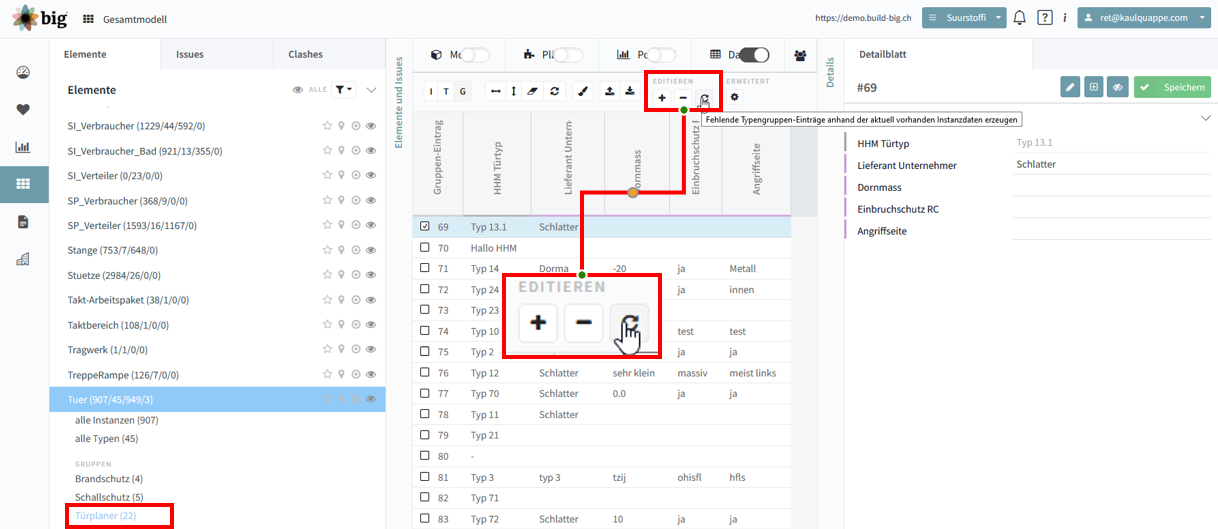1218x529 pixels.
Task: Click the eraser icon in table toolbar
Action: (x=532, y=91)
